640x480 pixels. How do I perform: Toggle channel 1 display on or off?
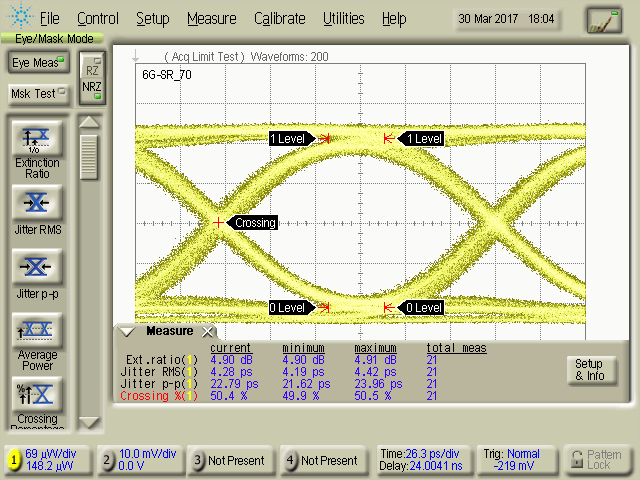tap(14, 460)
